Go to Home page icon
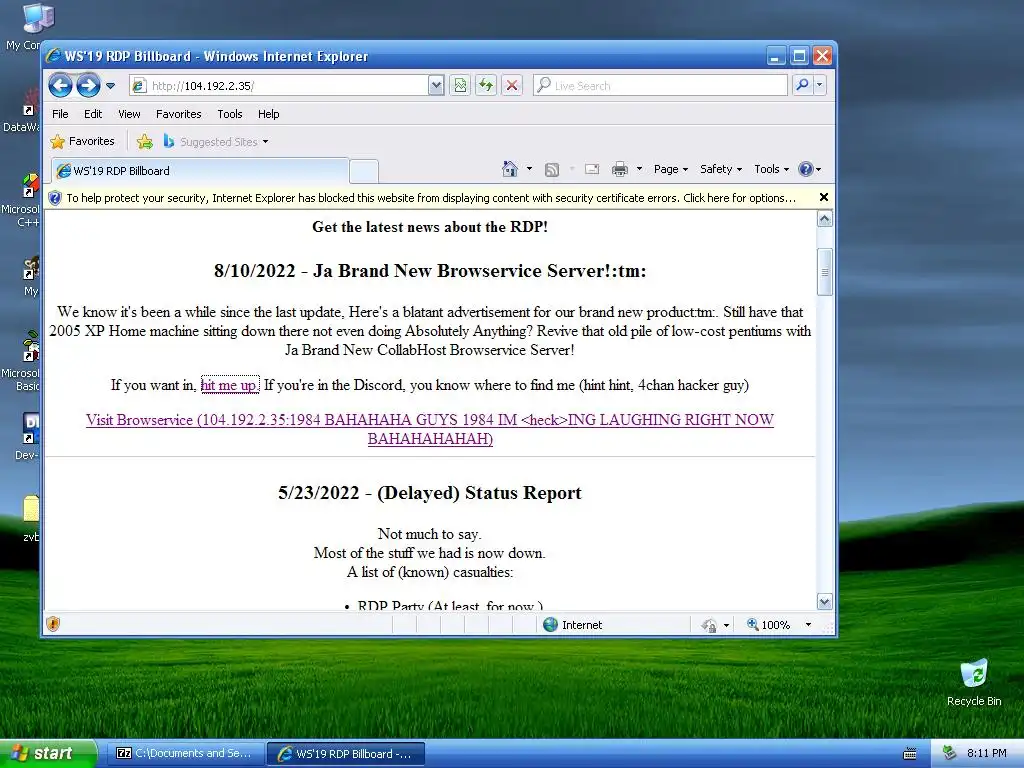The width and height of the screenshot is (1024, 768). pos(509,169)
